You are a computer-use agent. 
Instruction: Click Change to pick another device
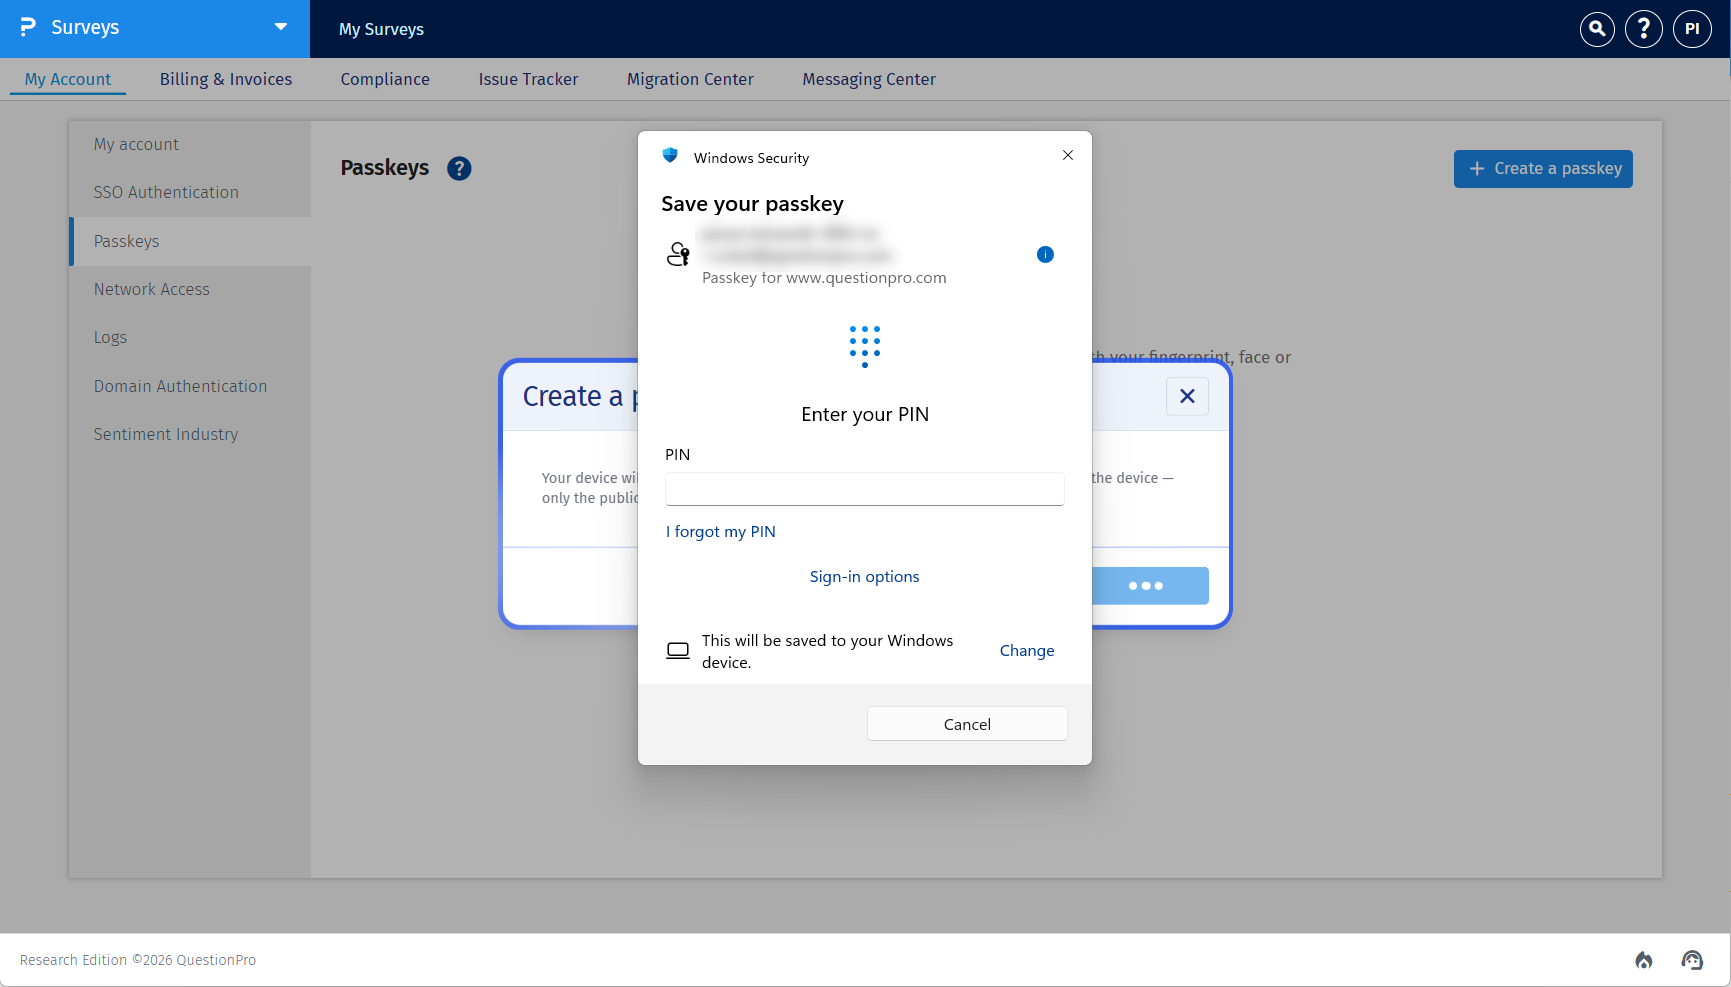(x=1027, y=651)
